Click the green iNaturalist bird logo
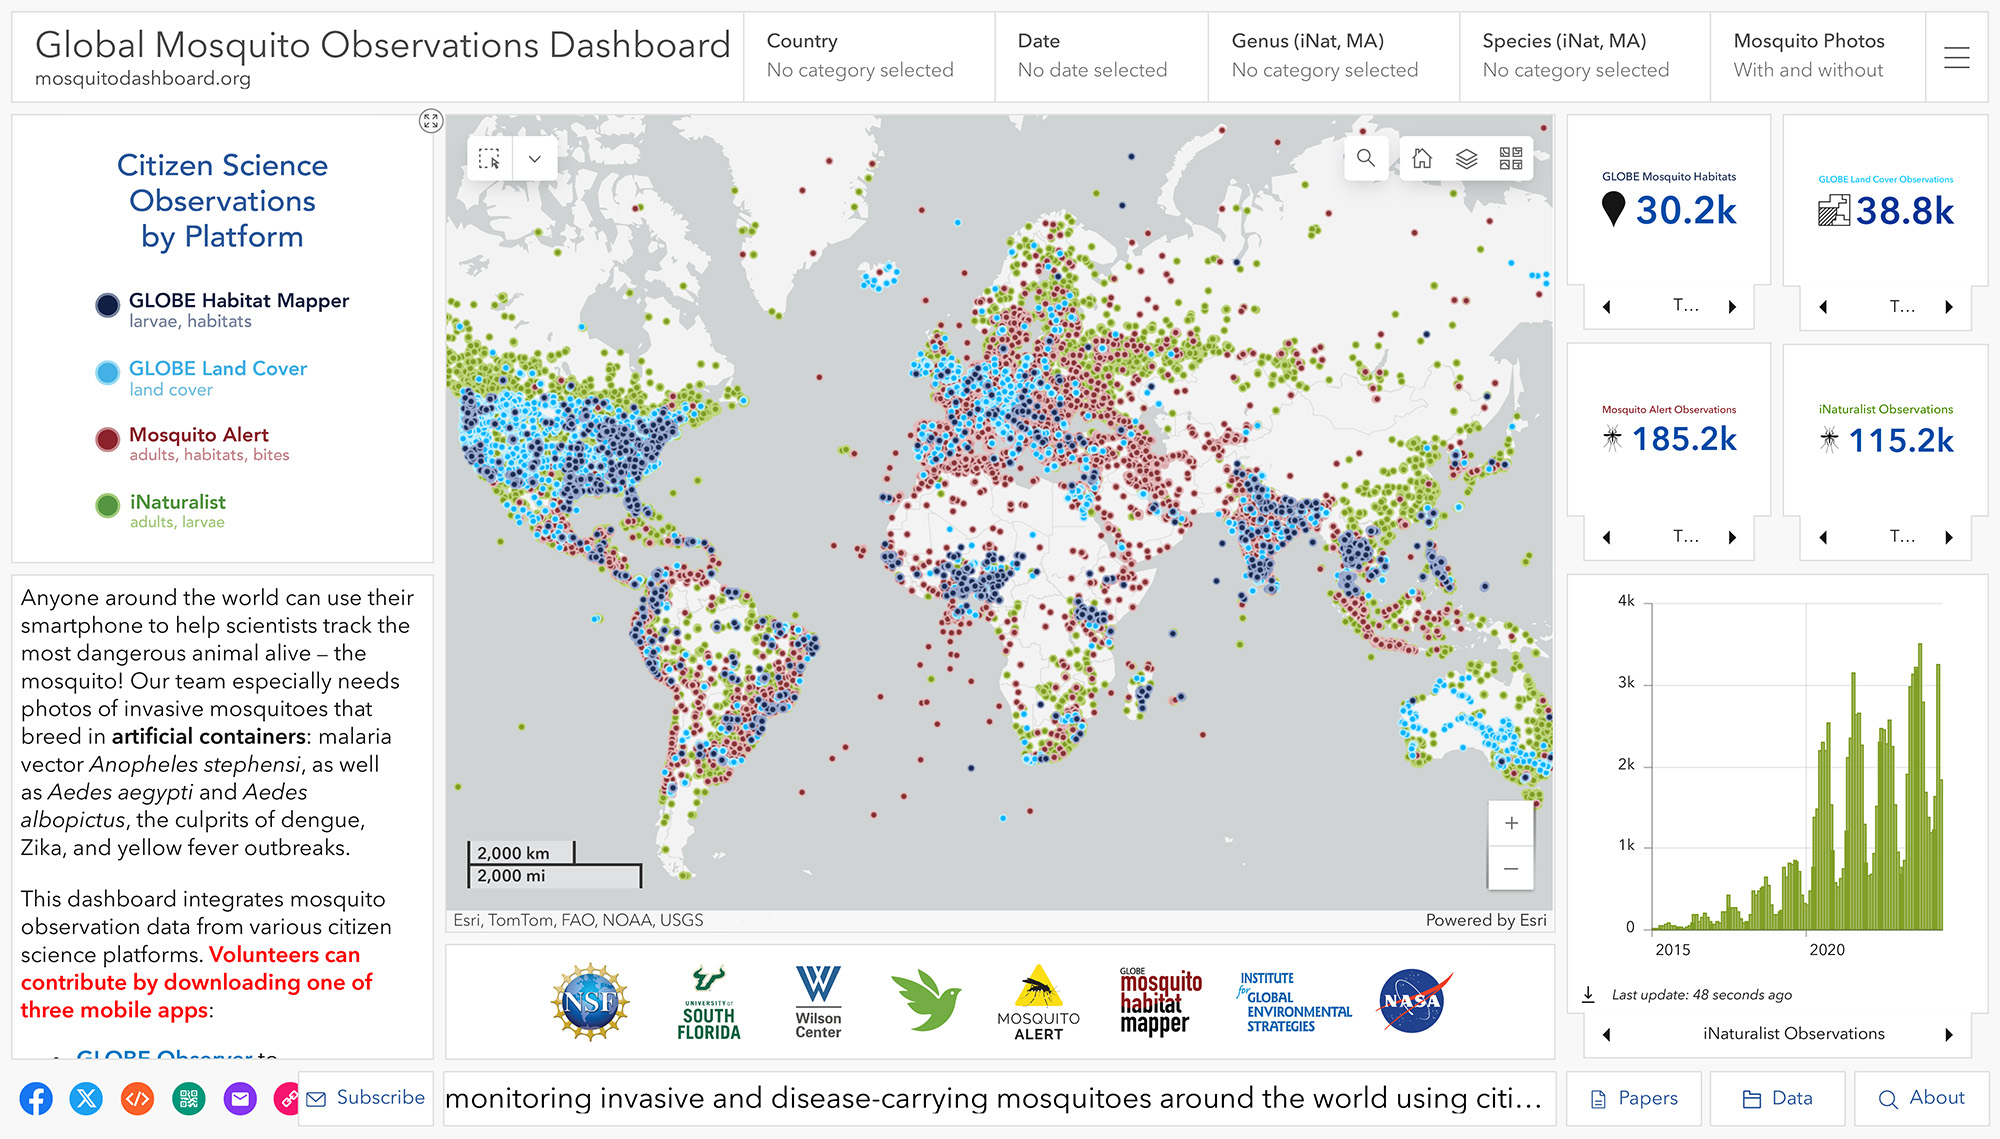Image resolution: width=2000 pixels, height=1139 pixels. [x=925, y=1000]
